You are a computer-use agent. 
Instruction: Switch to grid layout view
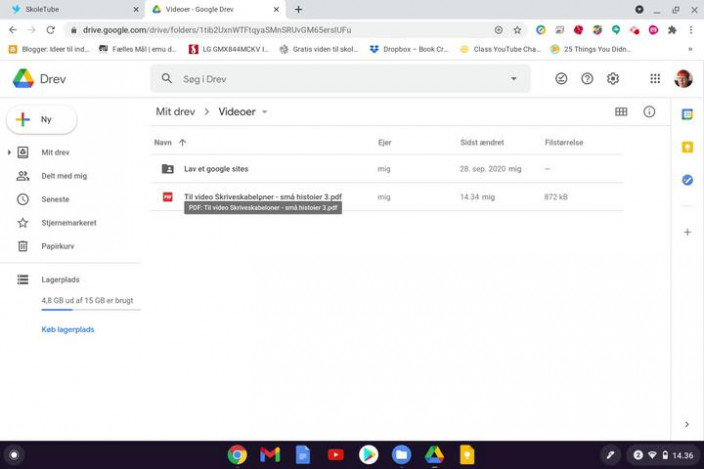pyautogui.click(x=621, y=112)
